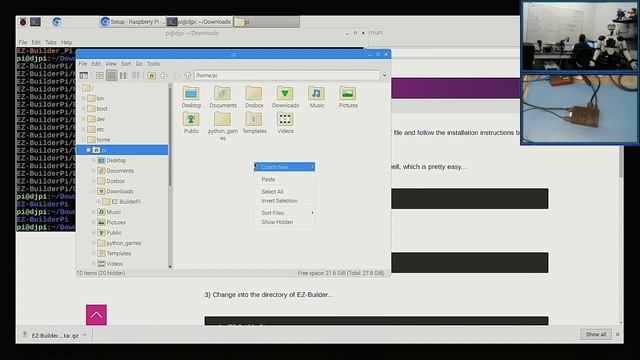640x360 pixels.
Task: Open the terminal window Help menu
Action: [67, 42]
